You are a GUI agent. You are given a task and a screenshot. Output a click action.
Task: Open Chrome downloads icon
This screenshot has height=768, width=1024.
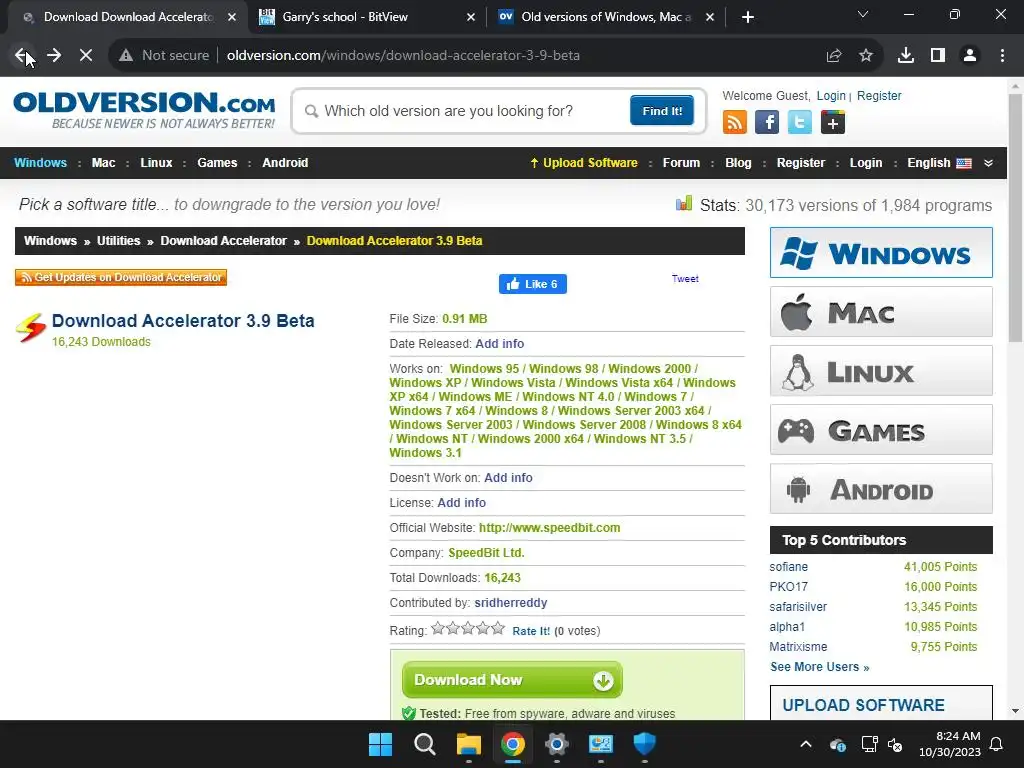906,56
